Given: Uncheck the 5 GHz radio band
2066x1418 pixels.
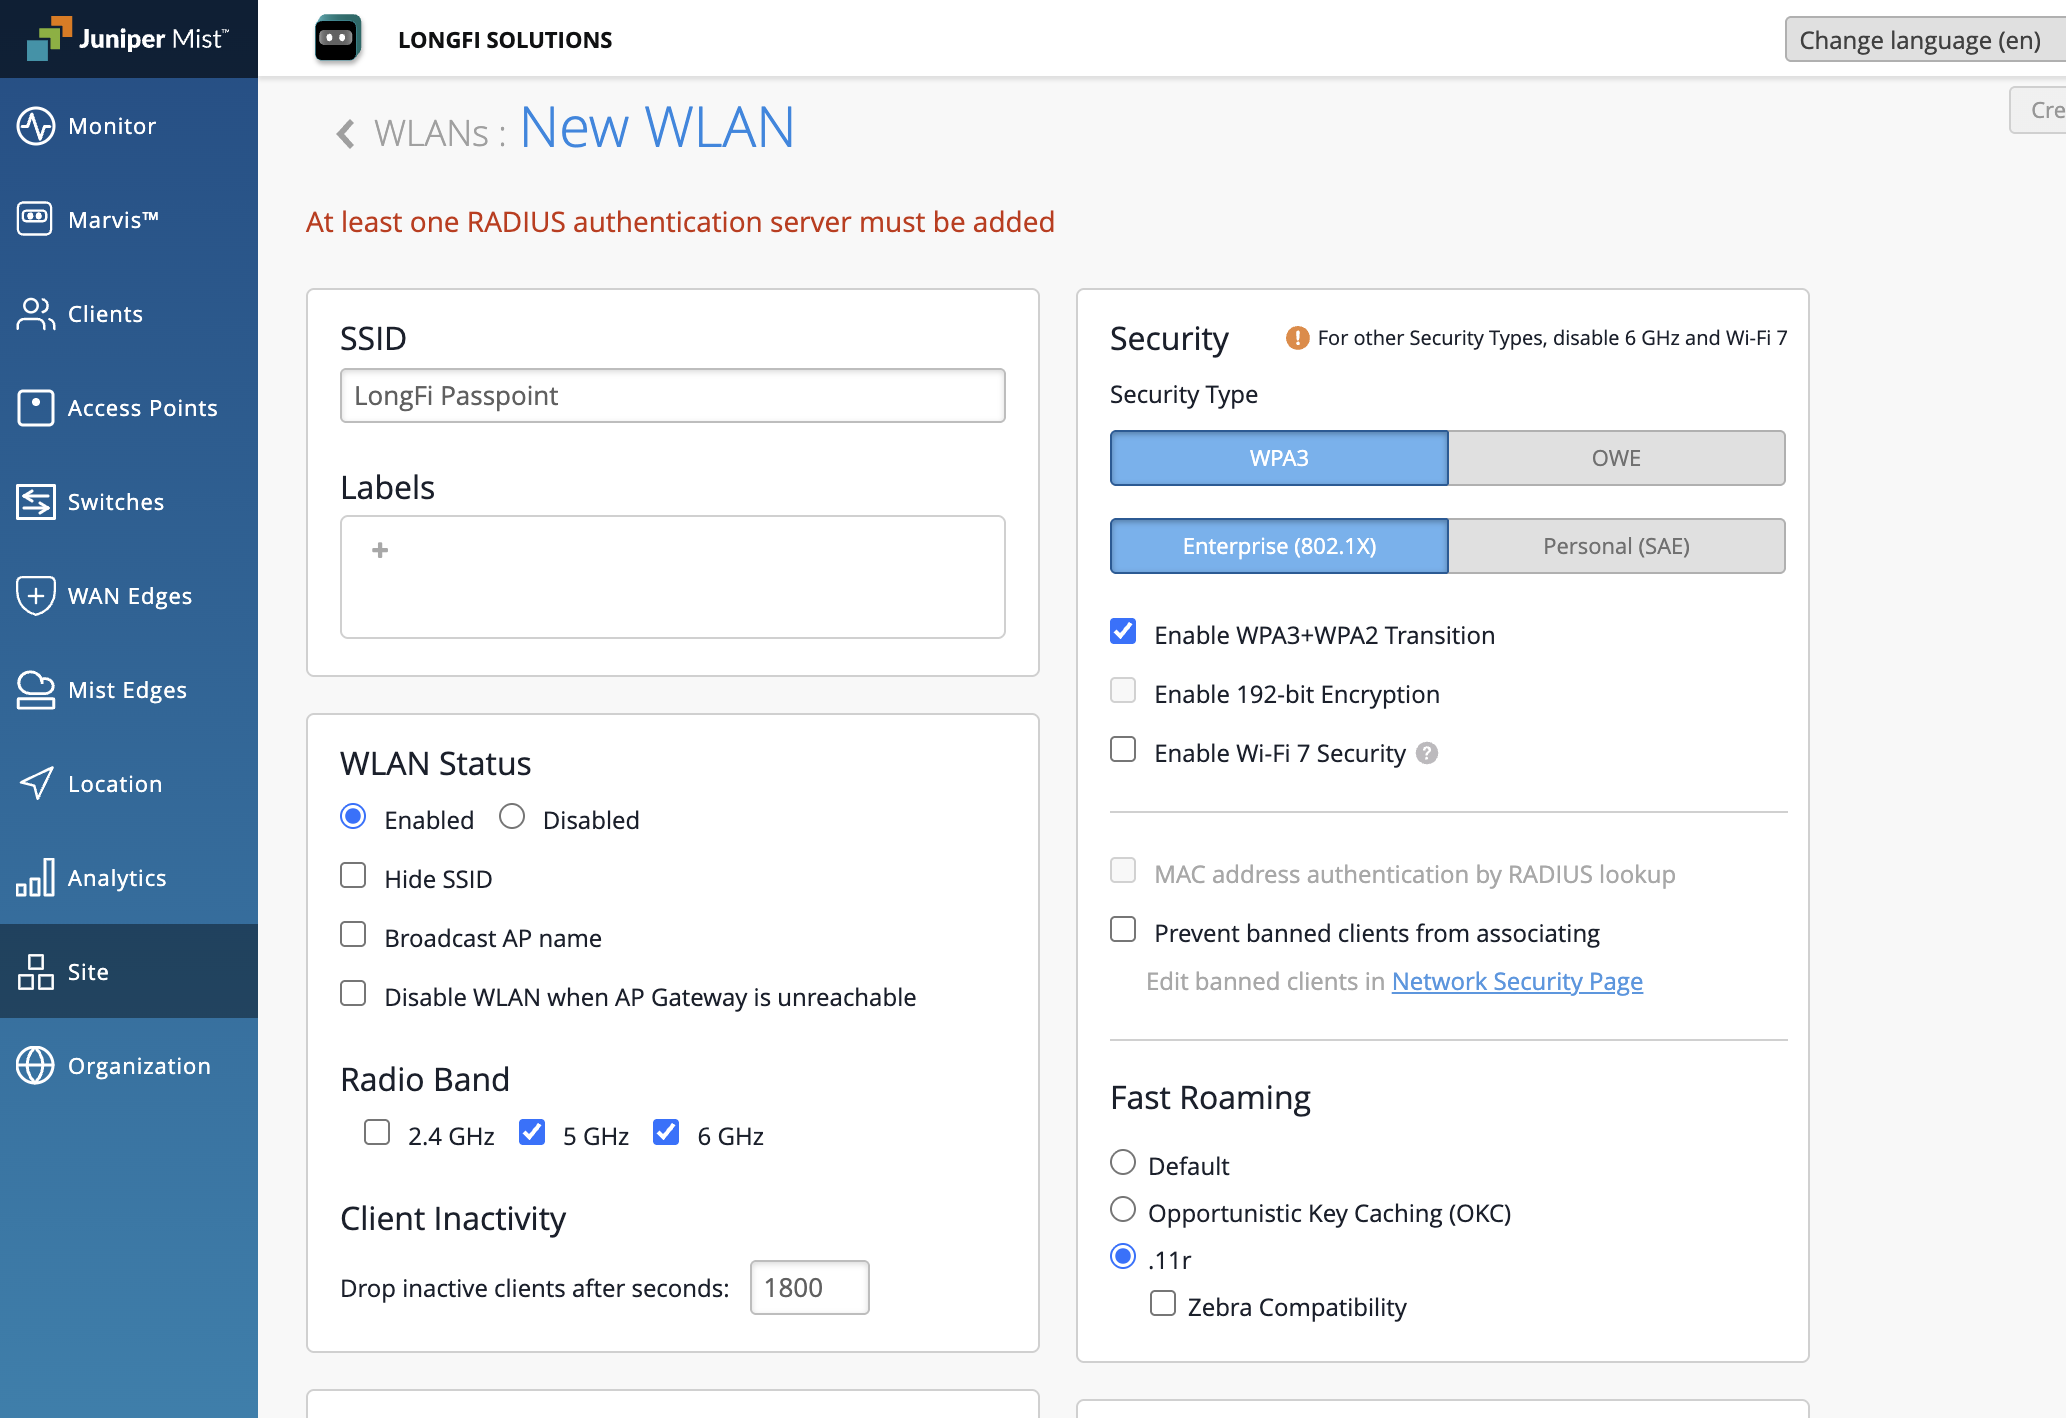Looking at the screenshot, I should click(x=532, y=1133).
